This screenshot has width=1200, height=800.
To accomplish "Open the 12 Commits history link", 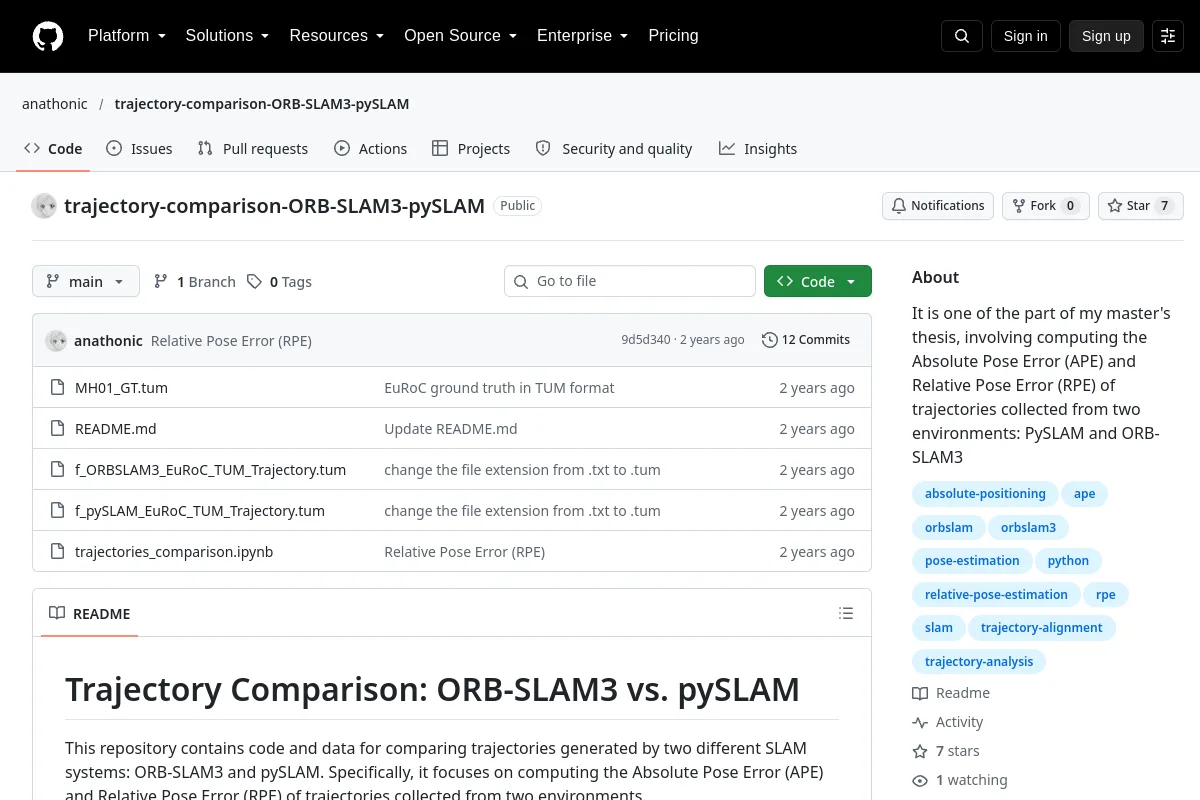I will pos(806,340).
